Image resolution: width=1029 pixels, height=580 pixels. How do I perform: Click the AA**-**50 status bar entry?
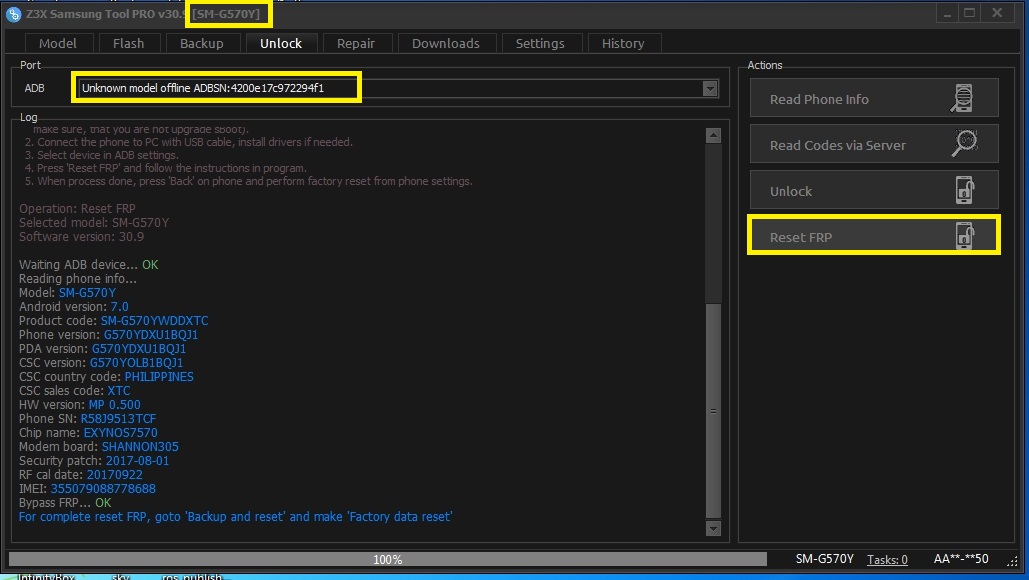(961, 559)
